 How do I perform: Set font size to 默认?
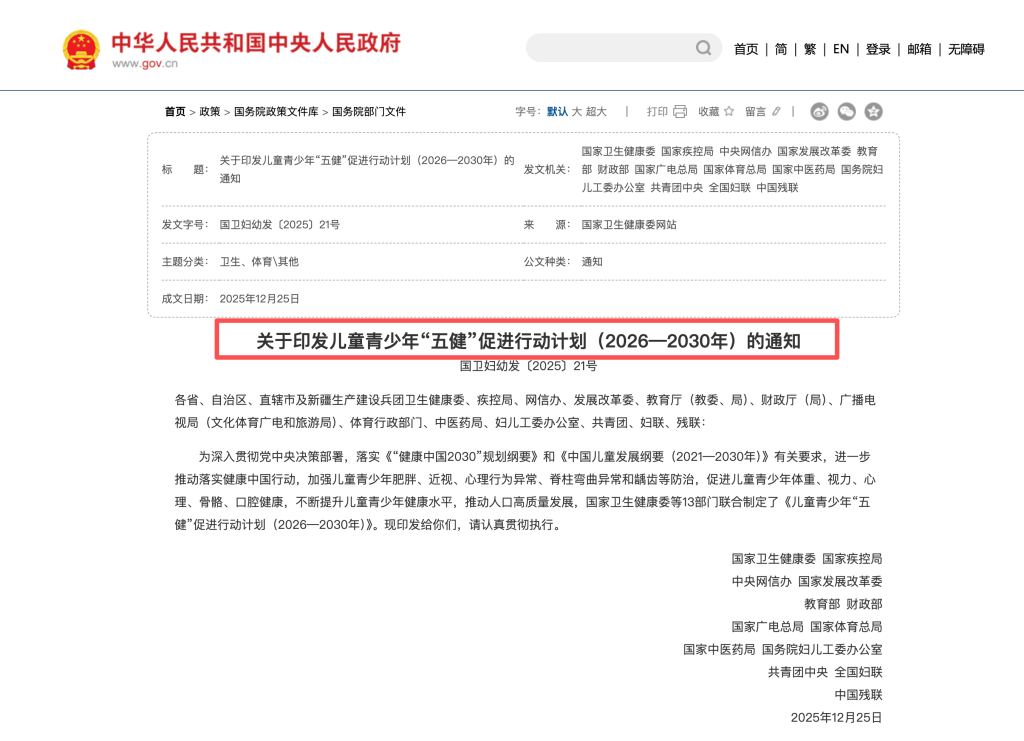(x=557, y=112)
